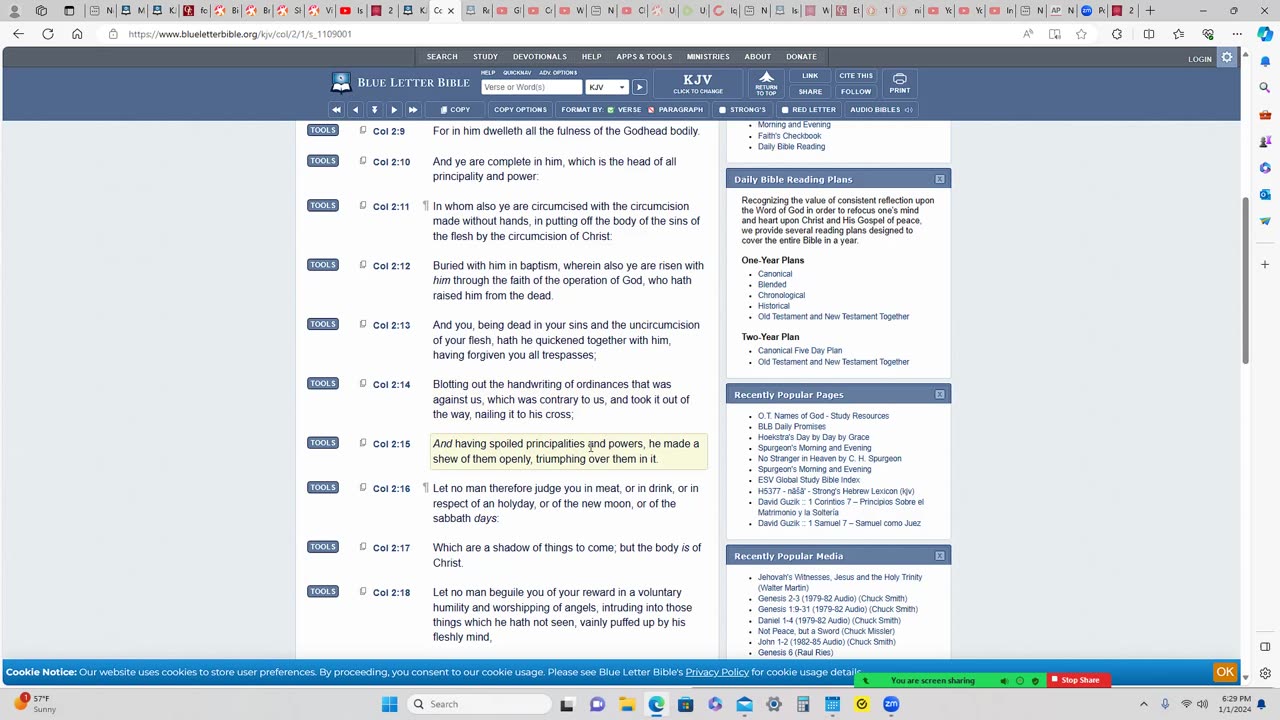Click the browser address bar URL
The width and height of the screenshot is (1280, 720).
point(240,34)
